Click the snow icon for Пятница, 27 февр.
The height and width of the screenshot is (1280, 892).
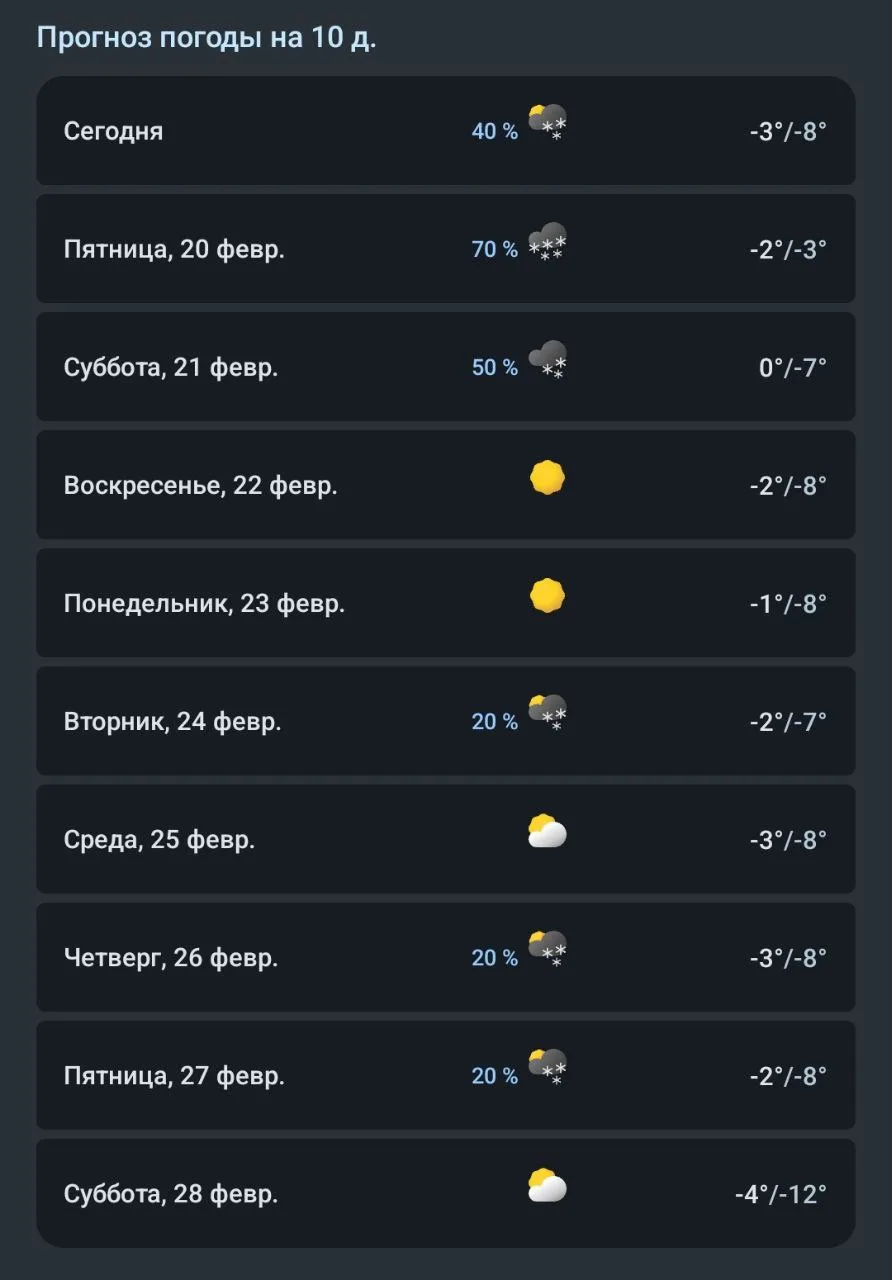coord(547,1067)
